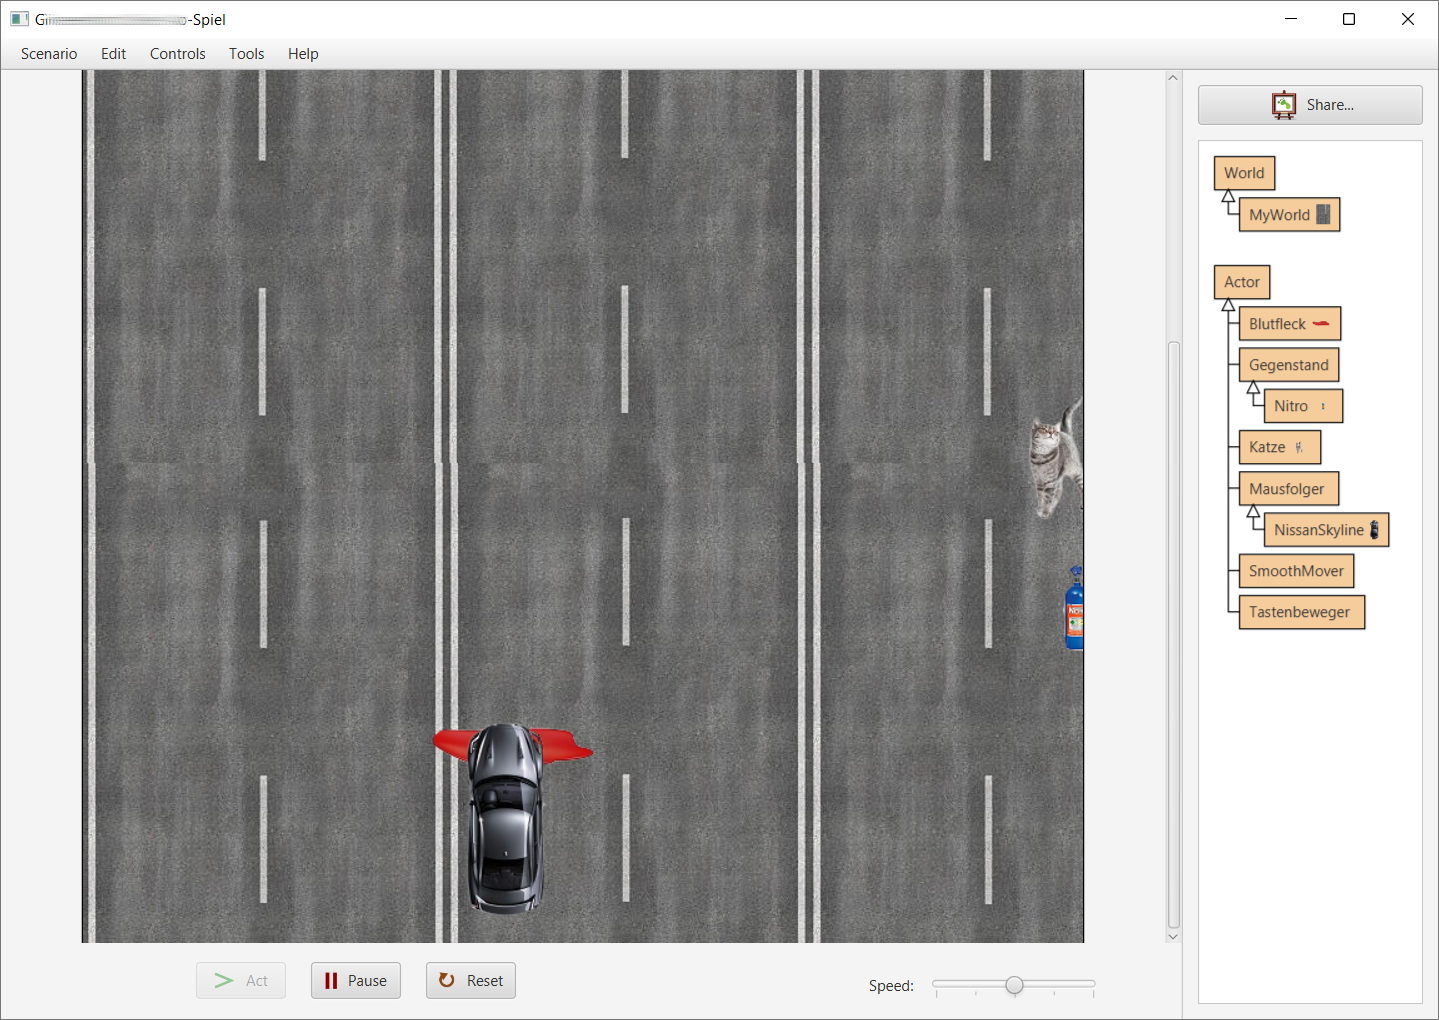Select the Katze class box
Viewport: 1439px width, 1020px height.
[1278, 447]
